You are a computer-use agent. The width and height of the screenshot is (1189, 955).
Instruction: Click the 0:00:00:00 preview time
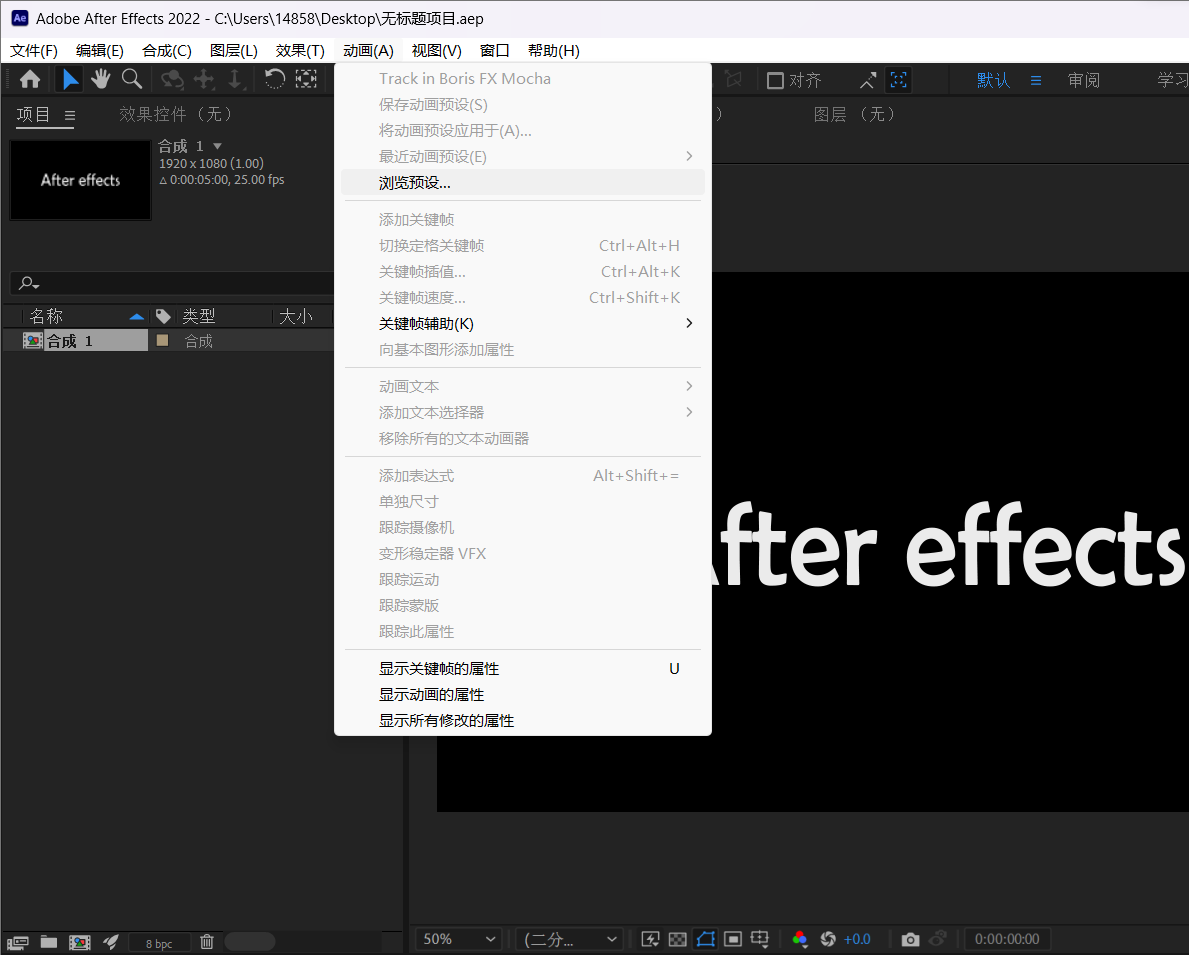coord(1006,939)
